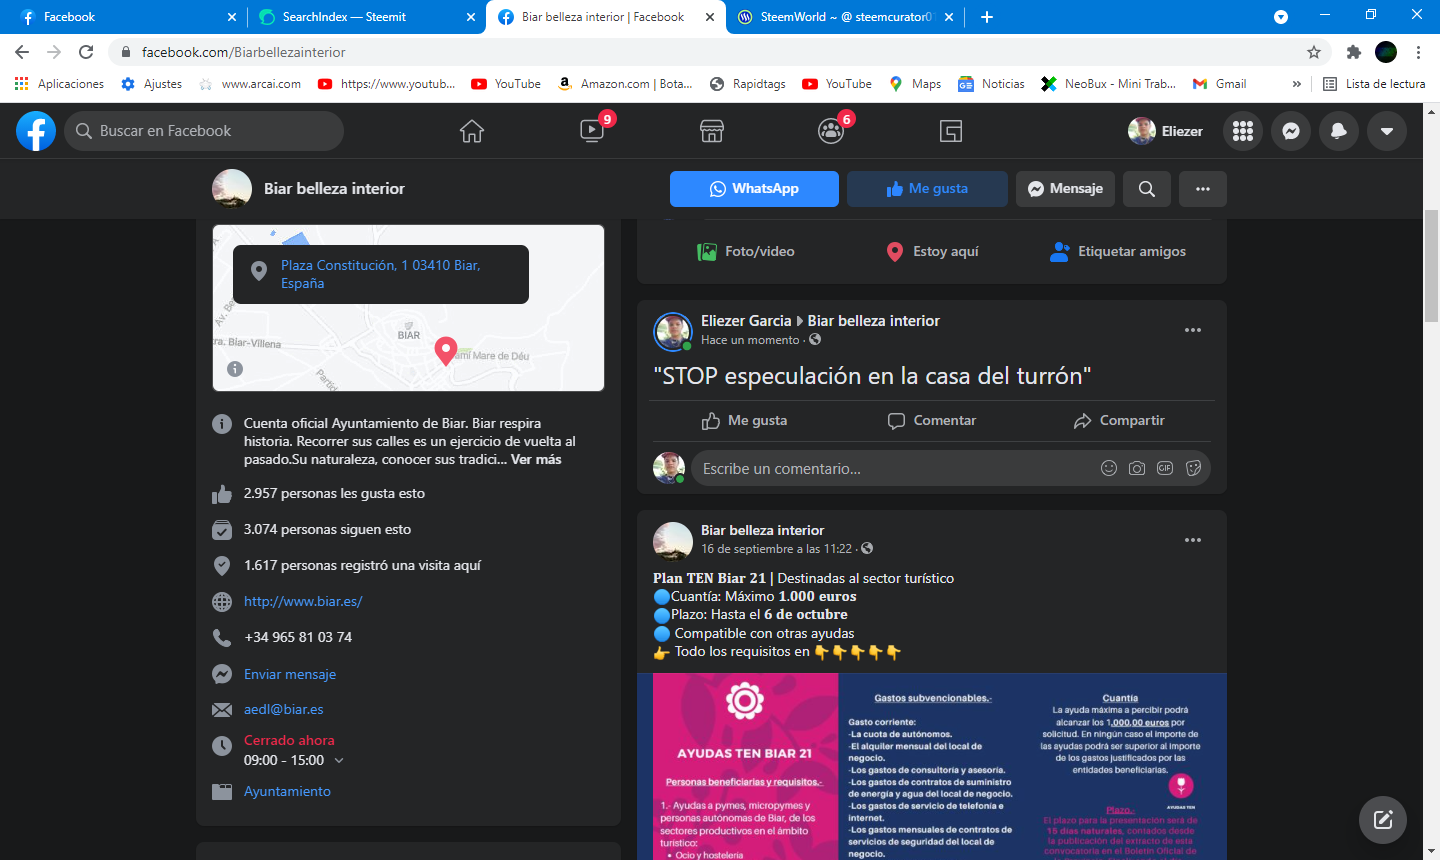
Task: Open the Facebook menu grid icon
Action: click(1243, 131)
